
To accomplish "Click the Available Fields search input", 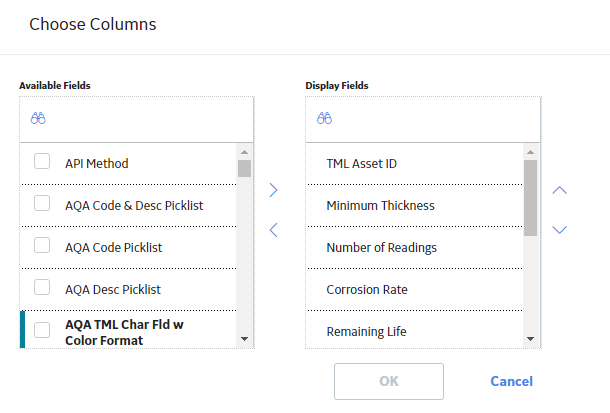I will coord(137,119).
